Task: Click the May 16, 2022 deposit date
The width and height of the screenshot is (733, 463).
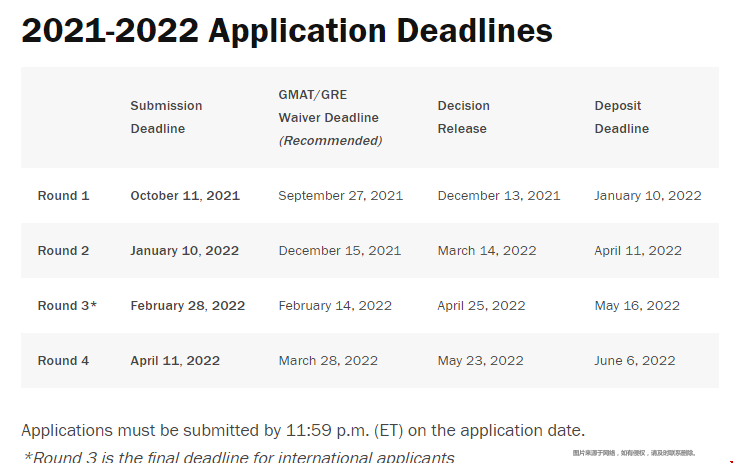Action: [x=637, y=306]
